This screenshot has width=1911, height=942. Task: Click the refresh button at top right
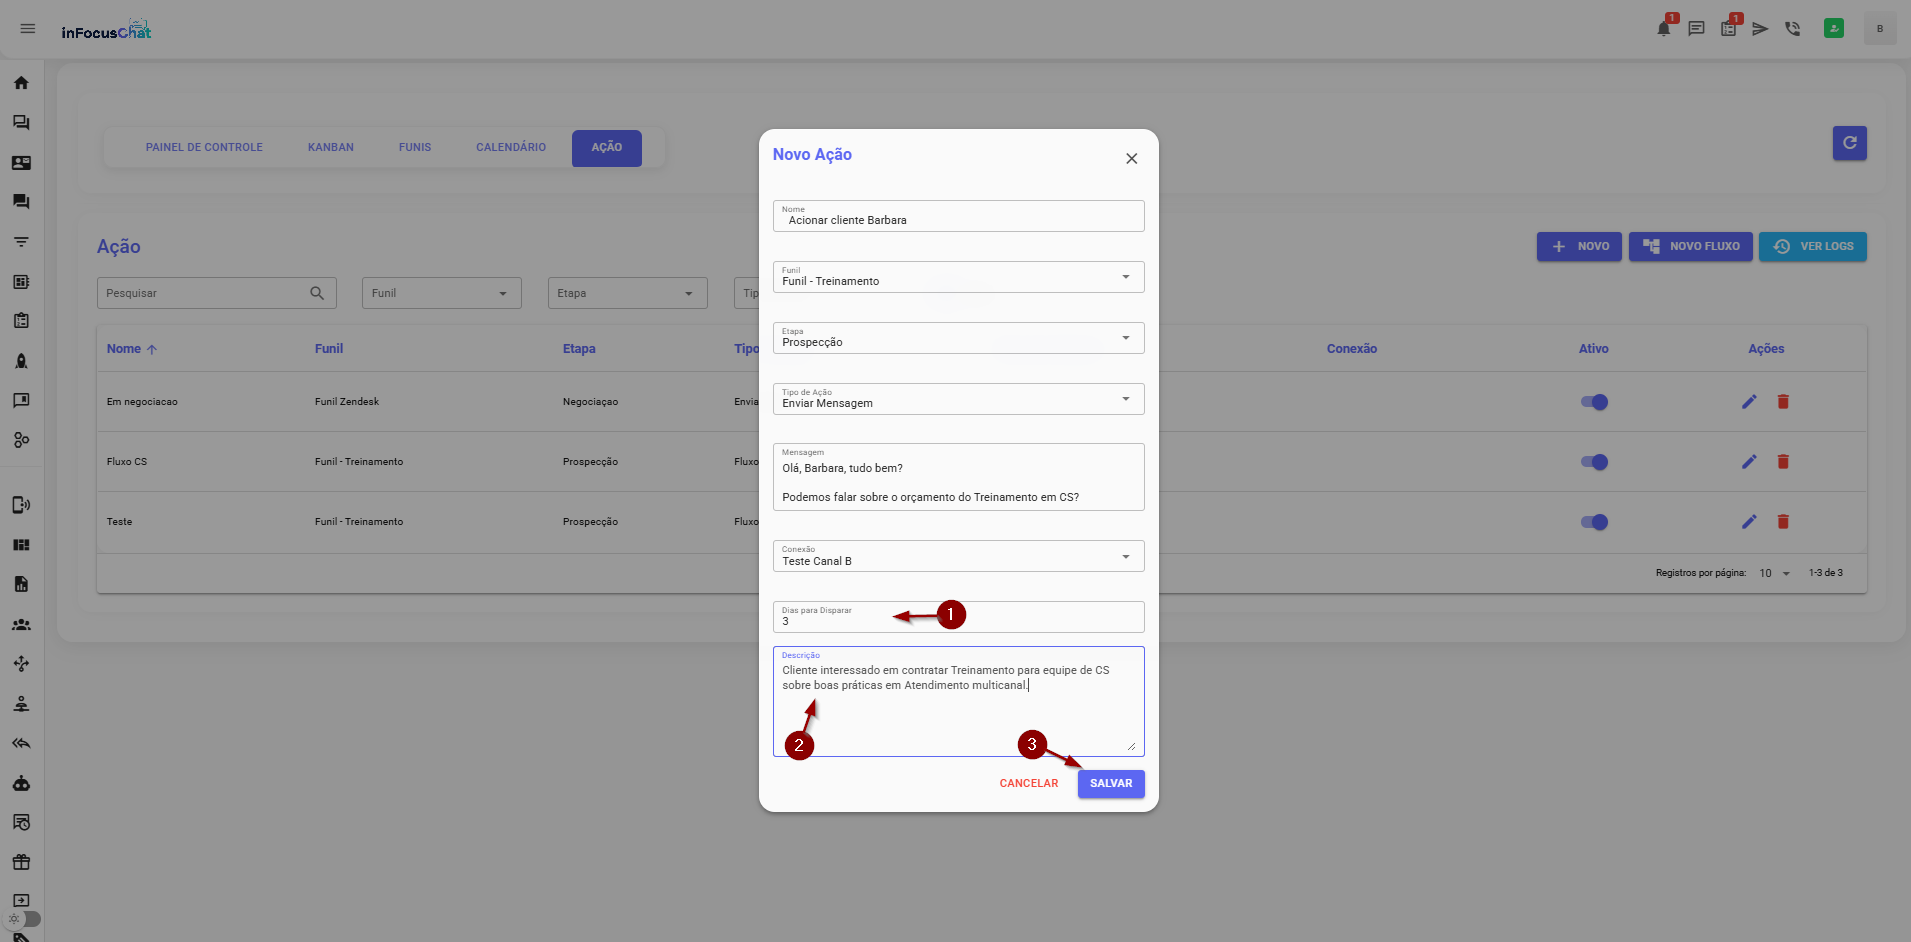click(1849, 143)
